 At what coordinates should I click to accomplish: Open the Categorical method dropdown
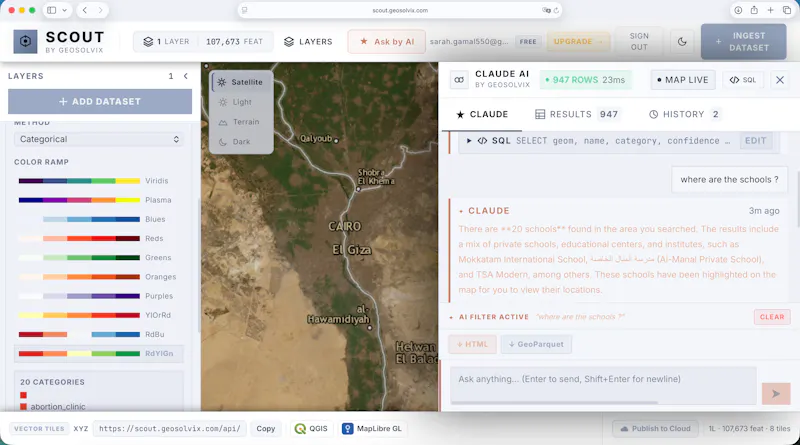point(99,139)
